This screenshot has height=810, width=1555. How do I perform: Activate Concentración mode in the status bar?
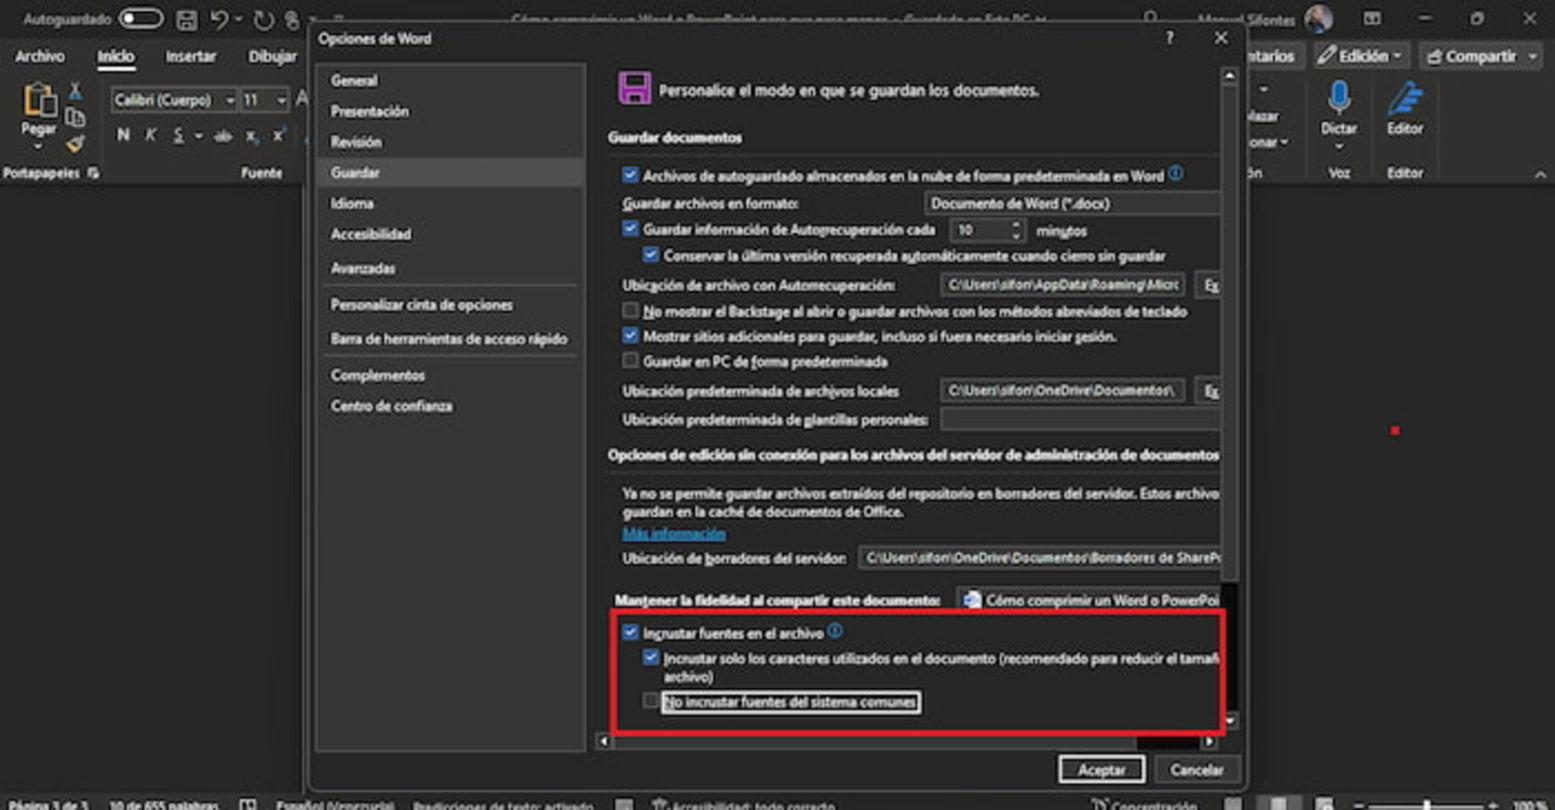pyautogui.click(x=1148, y=803)
